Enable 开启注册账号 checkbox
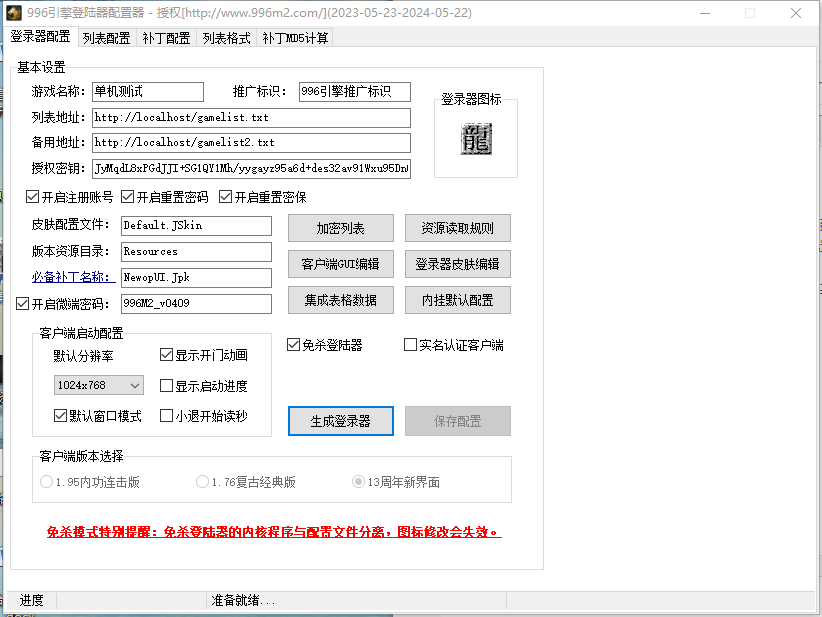Image resolution: width=822 pixels, height=617 pixels. (x=33, y=197)
